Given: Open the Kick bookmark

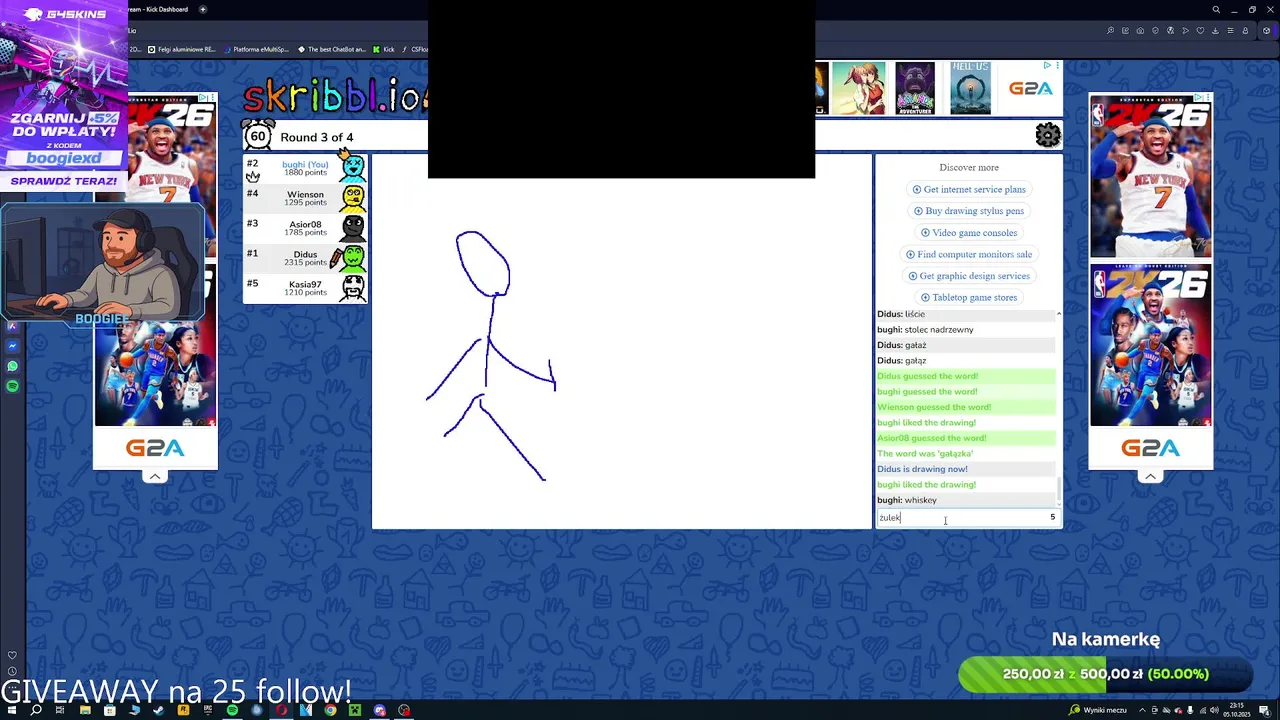Looking at the screenshot, I should 384,49.
